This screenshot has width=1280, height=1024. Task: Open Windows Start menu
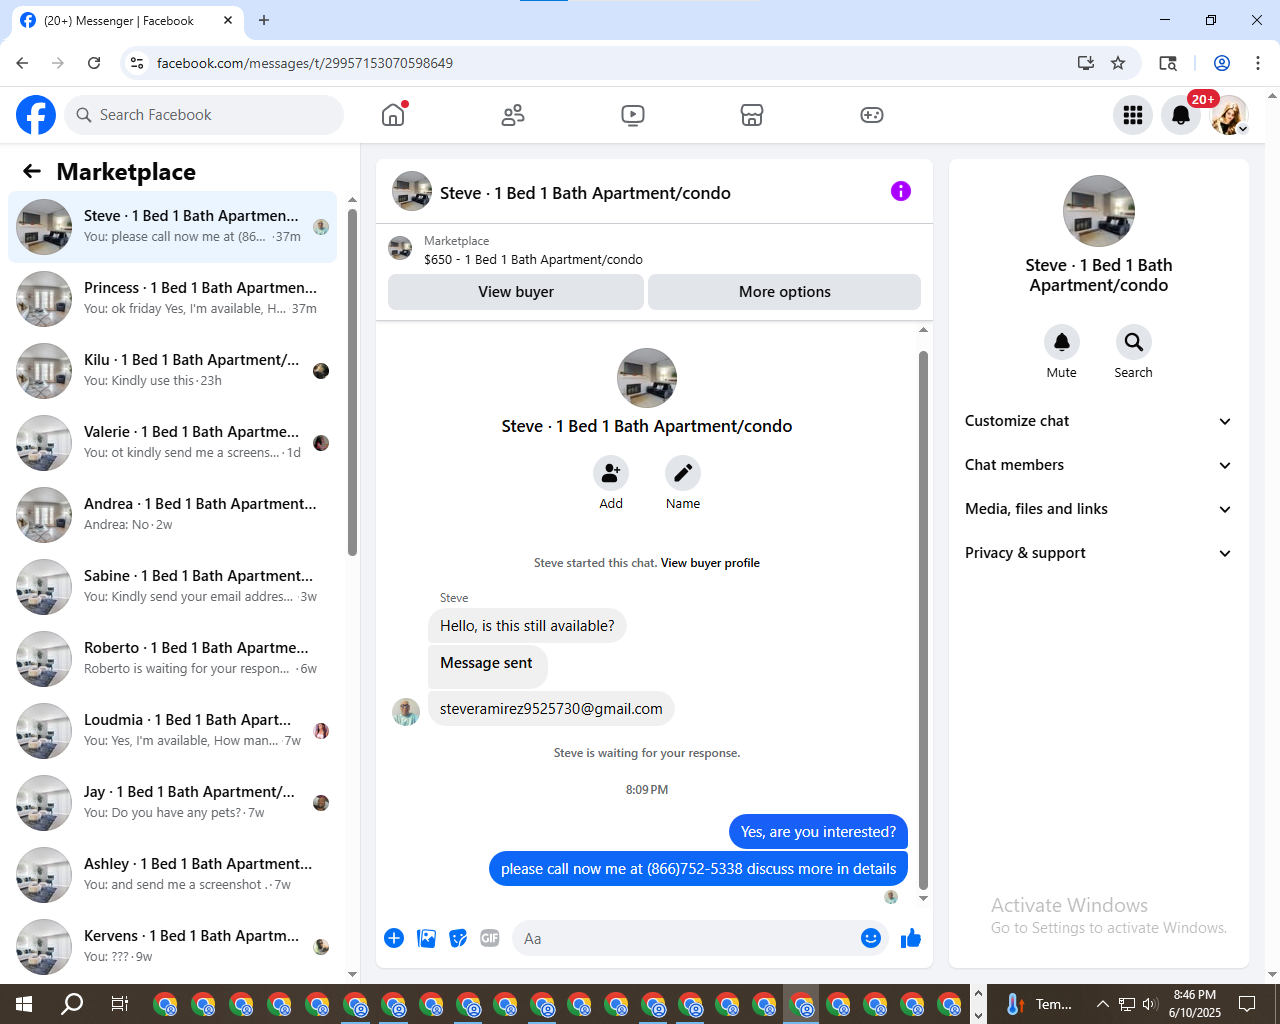24,1004
